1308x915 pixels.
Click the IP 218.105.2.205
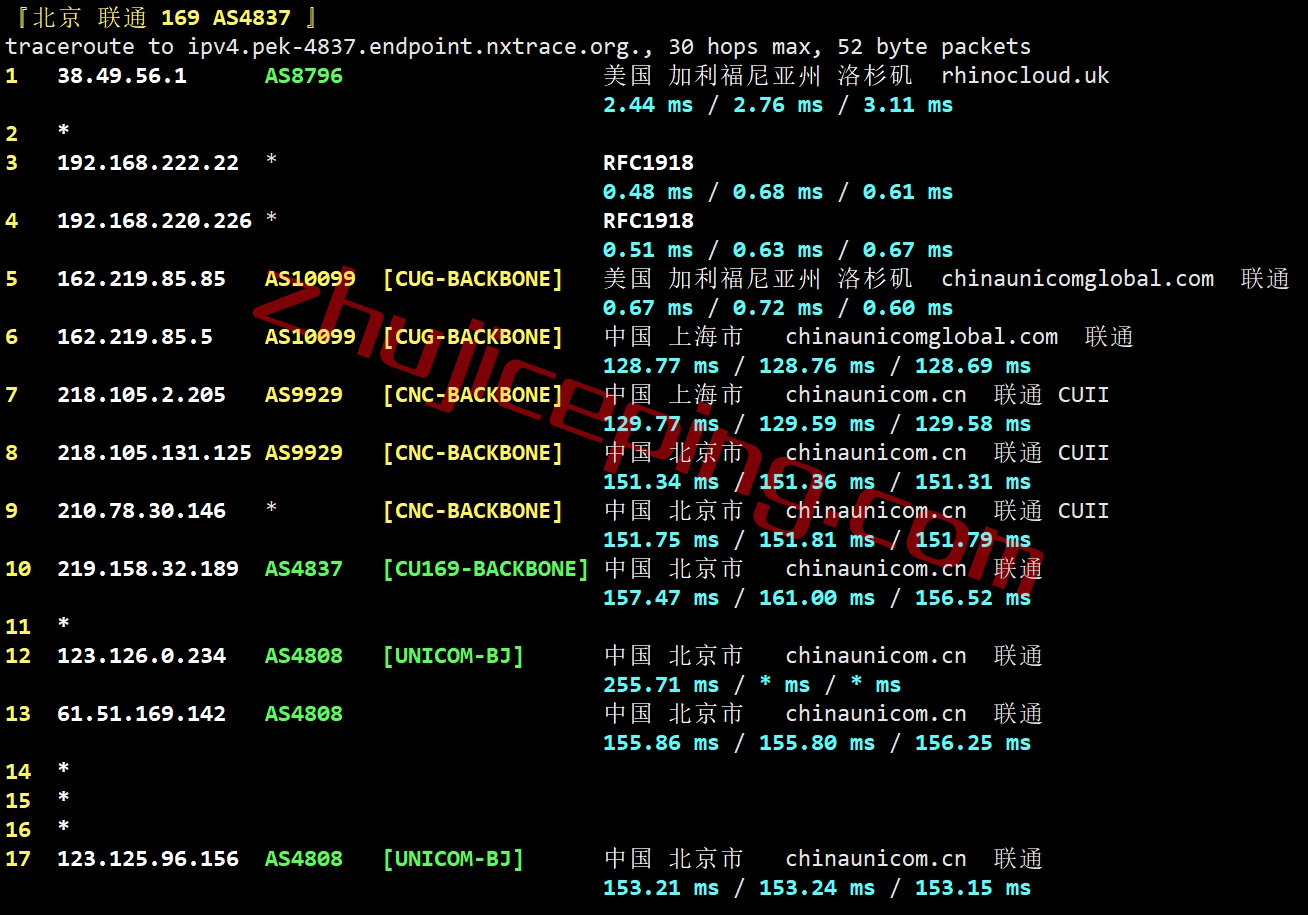[x=141, y=395]
